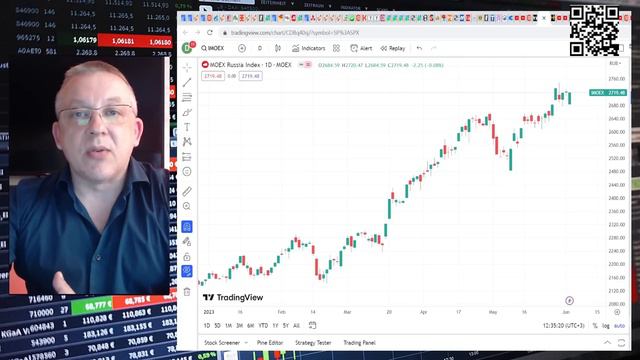Open the chart patterns tool

(187, 142)
